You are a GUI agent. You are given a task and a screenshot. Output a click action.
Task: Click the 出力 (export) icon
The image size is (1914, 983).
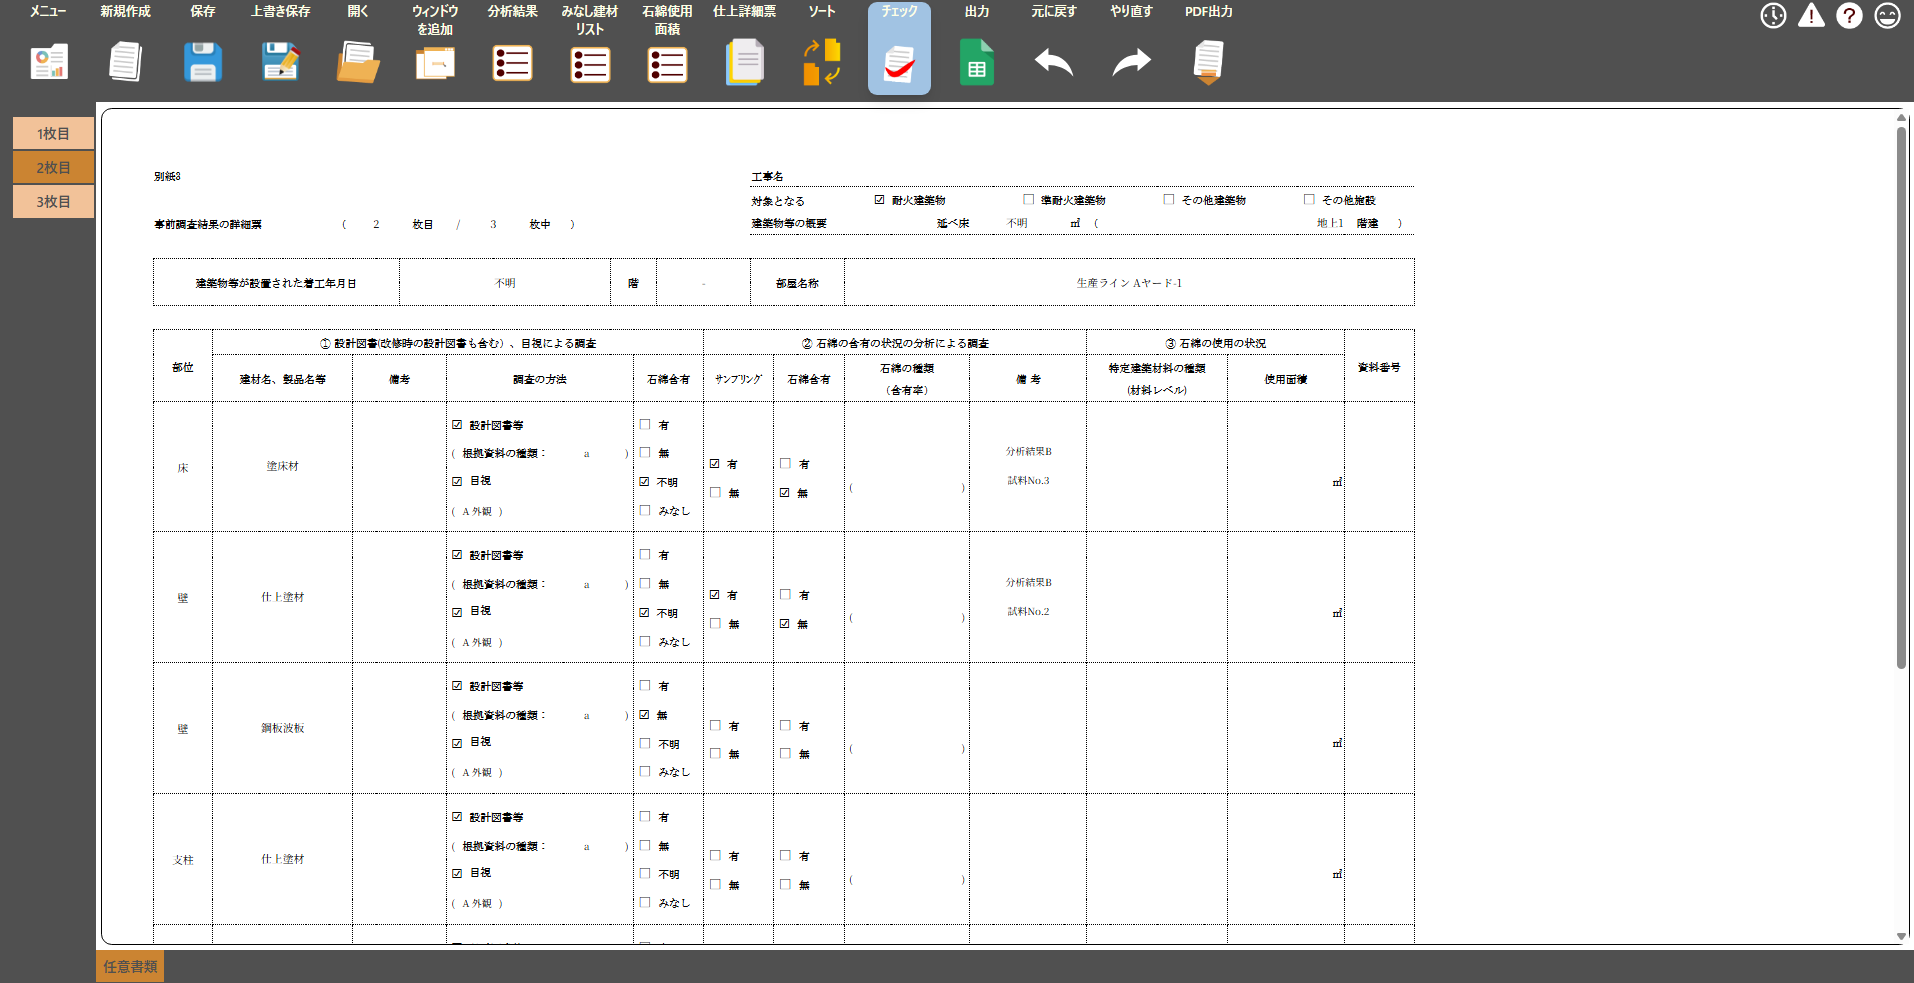[x=976, y=62]
